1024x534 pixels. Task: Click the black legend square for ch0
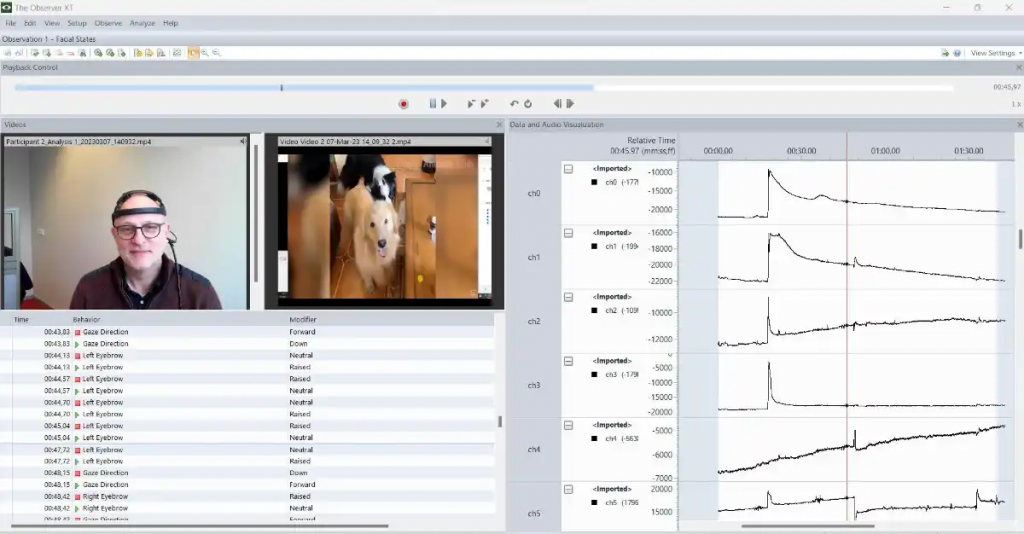click(x=594, y=183)
